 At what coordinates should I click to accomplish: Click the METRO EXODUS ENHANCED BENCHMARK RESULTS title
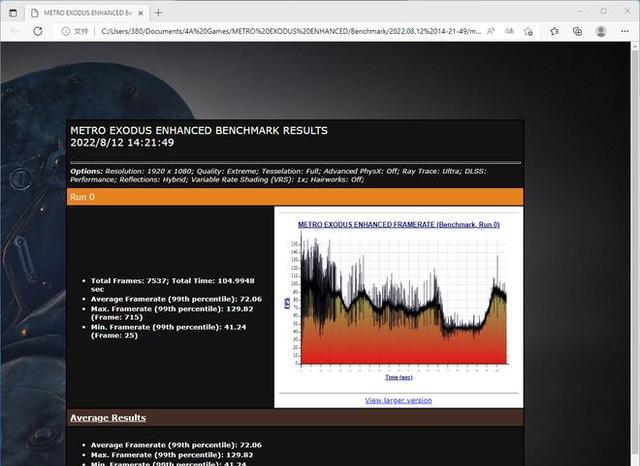[199, 131]
